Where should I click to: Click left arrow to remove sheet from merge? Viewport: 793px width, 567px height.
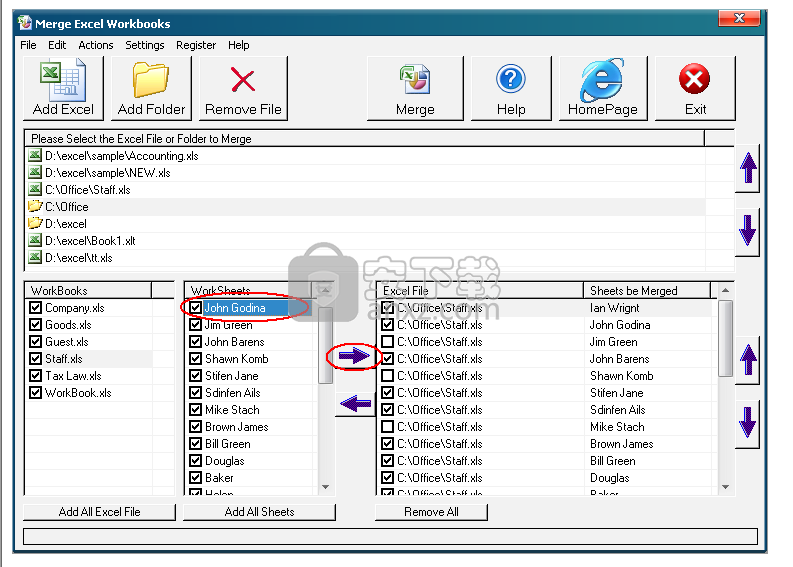[354, 404]
